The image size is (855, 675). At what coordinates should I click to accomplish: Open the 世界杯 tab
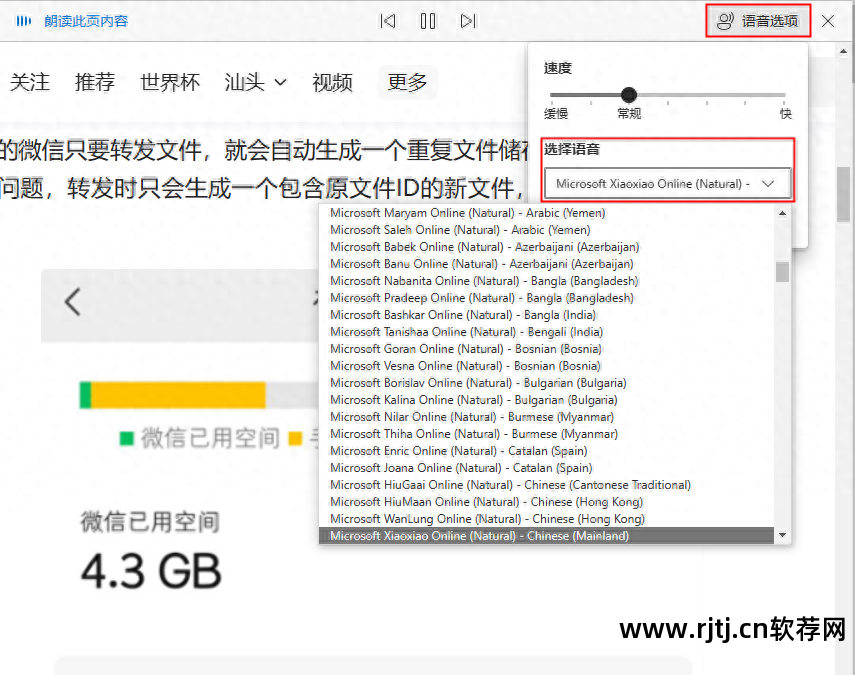pos(169,83)
